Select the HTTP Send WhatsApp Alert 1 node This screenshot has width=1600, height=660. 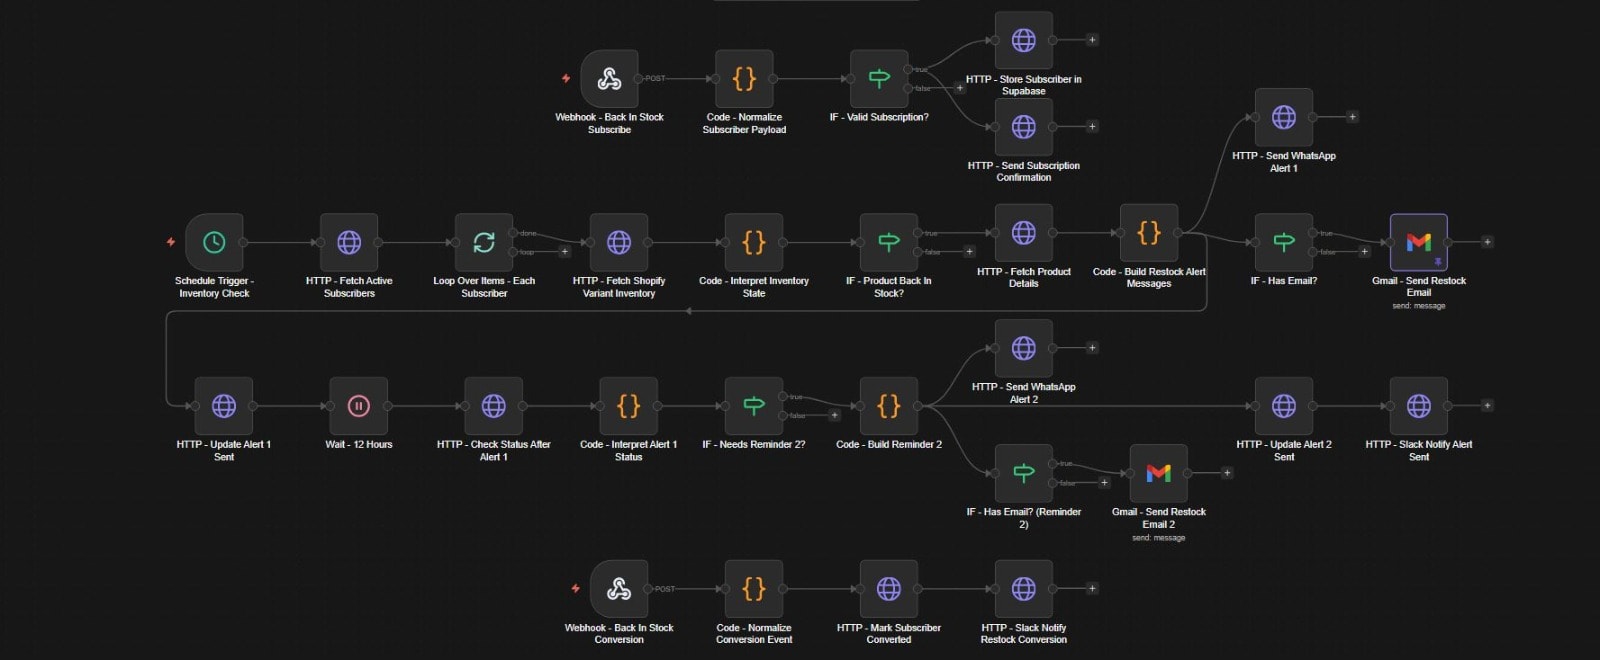coord(1284,117)
